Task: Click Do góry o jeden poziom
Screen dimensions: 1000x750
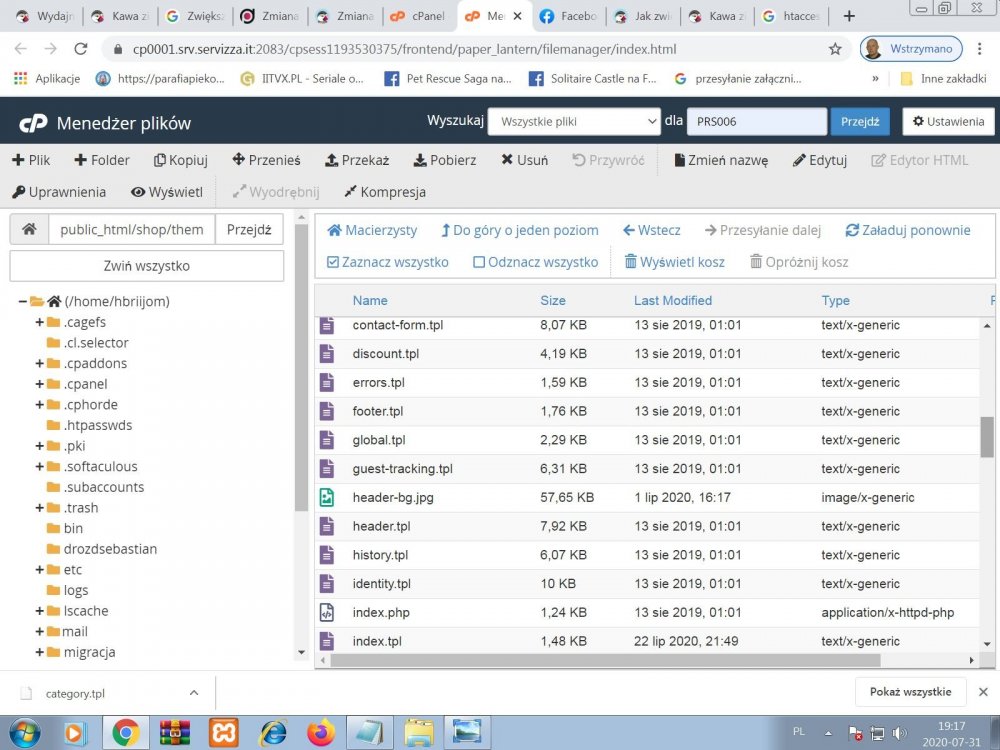Action: pyautogui.click(x=520, y=230)
